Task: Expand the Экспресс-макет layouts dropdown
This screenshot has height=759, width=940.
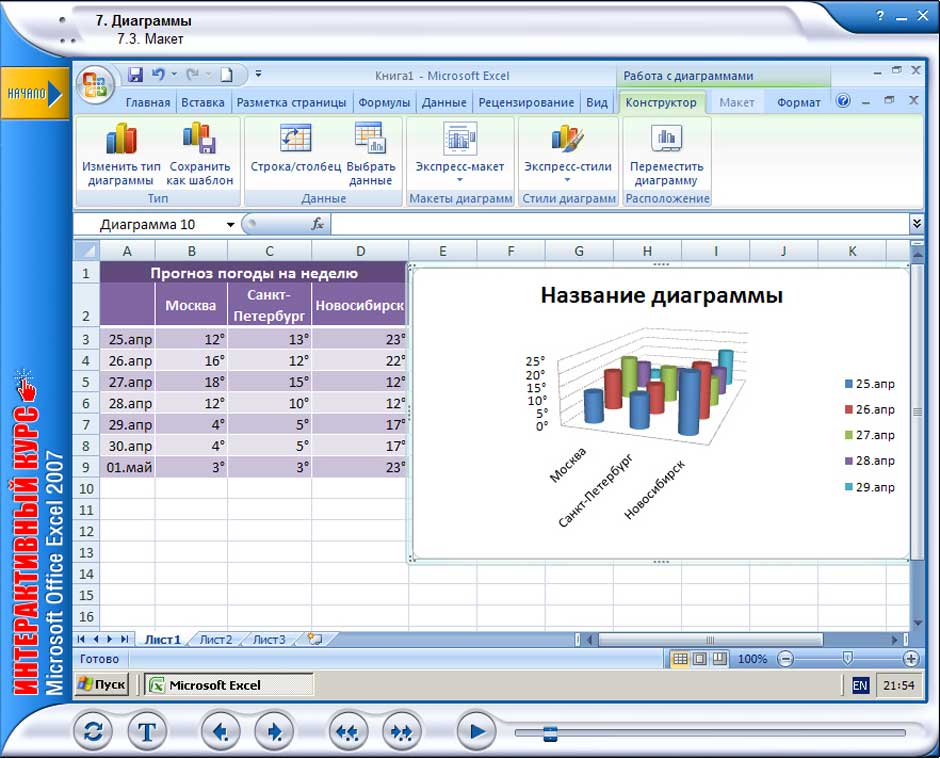Action: click(460, 180)
